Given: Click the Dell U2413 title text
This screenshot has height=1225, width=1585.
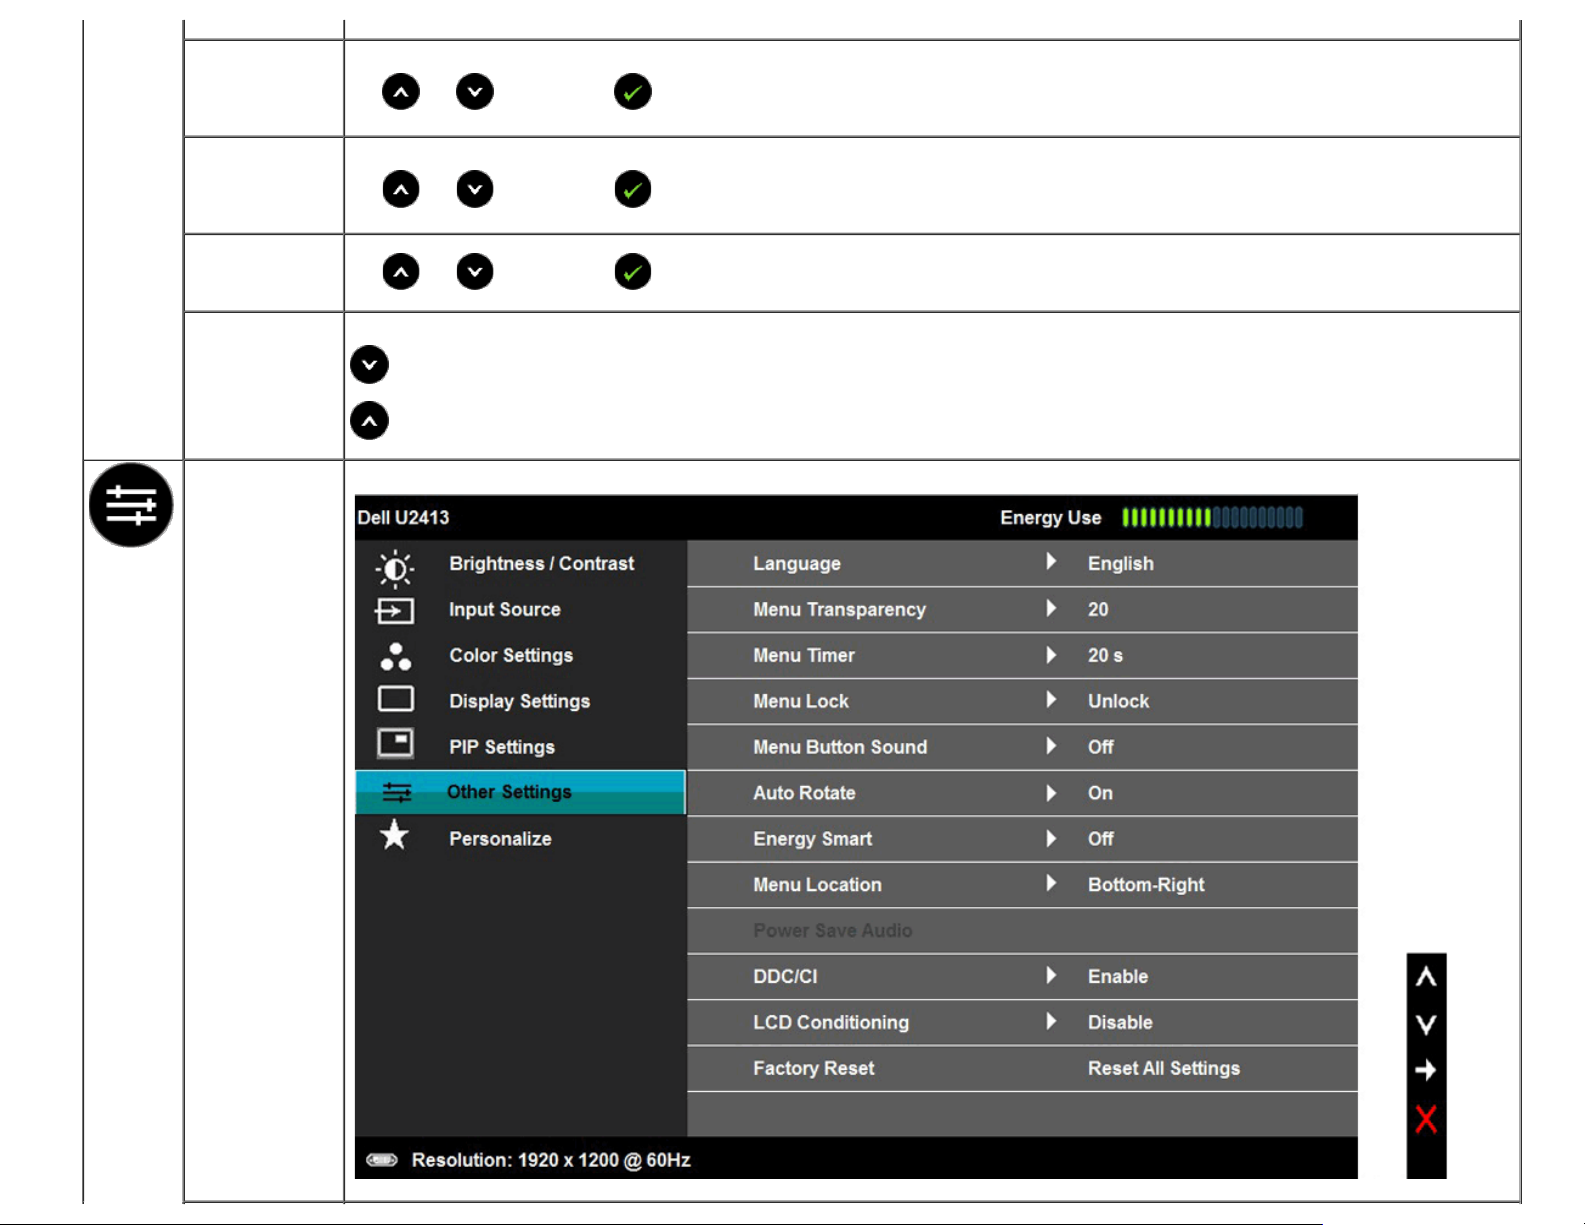Looking at the screenshot, I should point(403,517).
